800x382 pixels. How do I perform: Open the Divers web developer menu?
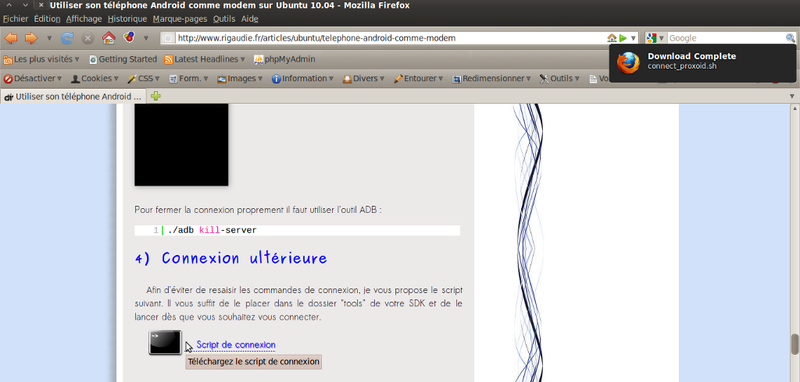(x=364, y=79)
